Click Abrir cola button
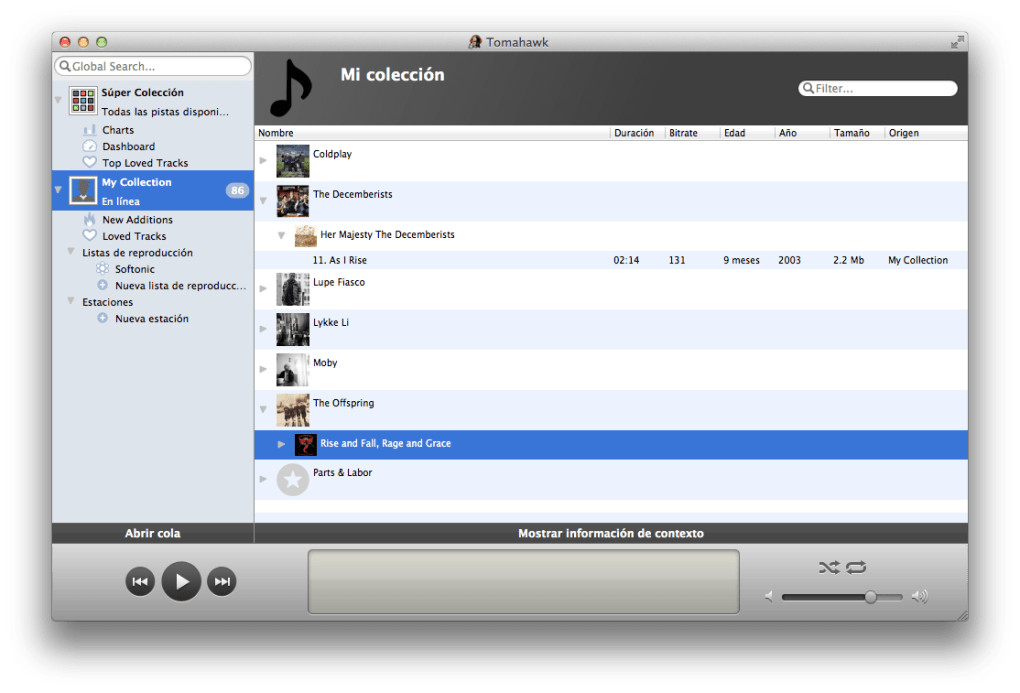The width and height of the screenshot is (1020, 693). (153, 533)
